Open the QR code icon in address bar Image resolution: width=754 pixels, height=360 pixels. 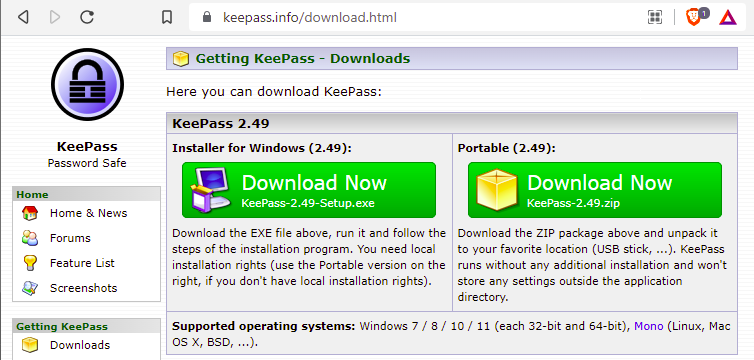(x=654, y=17)
